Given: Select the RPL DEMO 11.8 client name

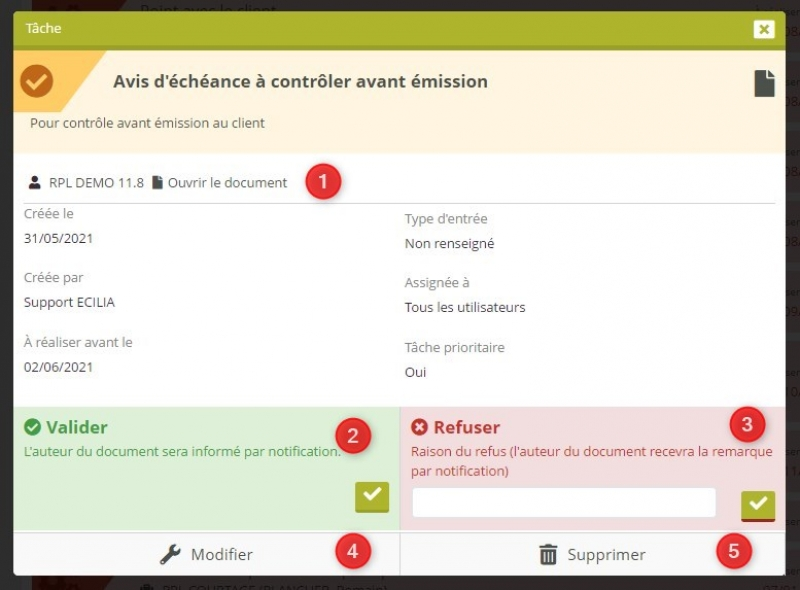Looking at the screenshot, I should coord(96,183).
